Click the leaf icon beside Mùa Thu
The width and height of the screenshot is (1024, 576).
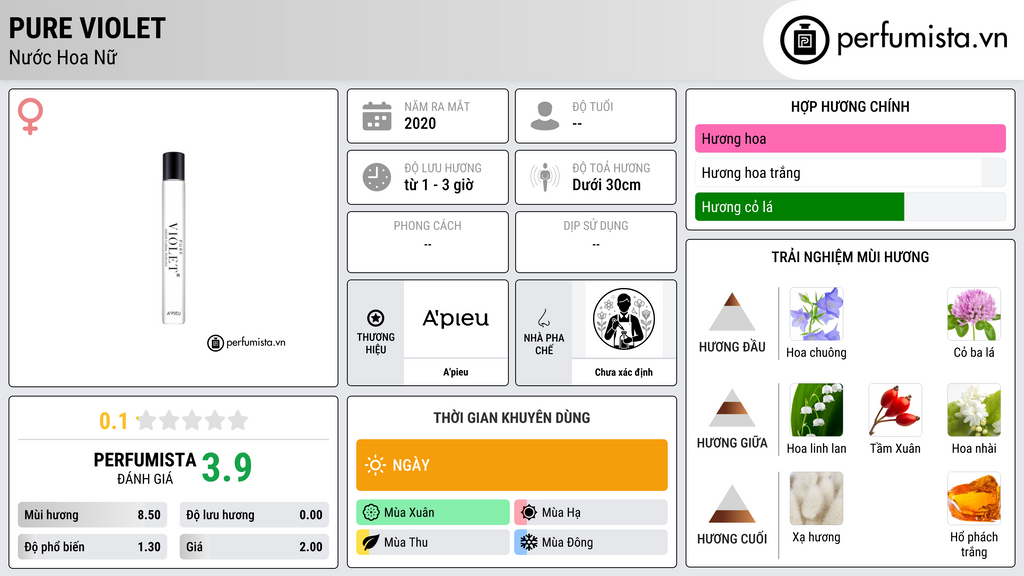coord(371,542)
